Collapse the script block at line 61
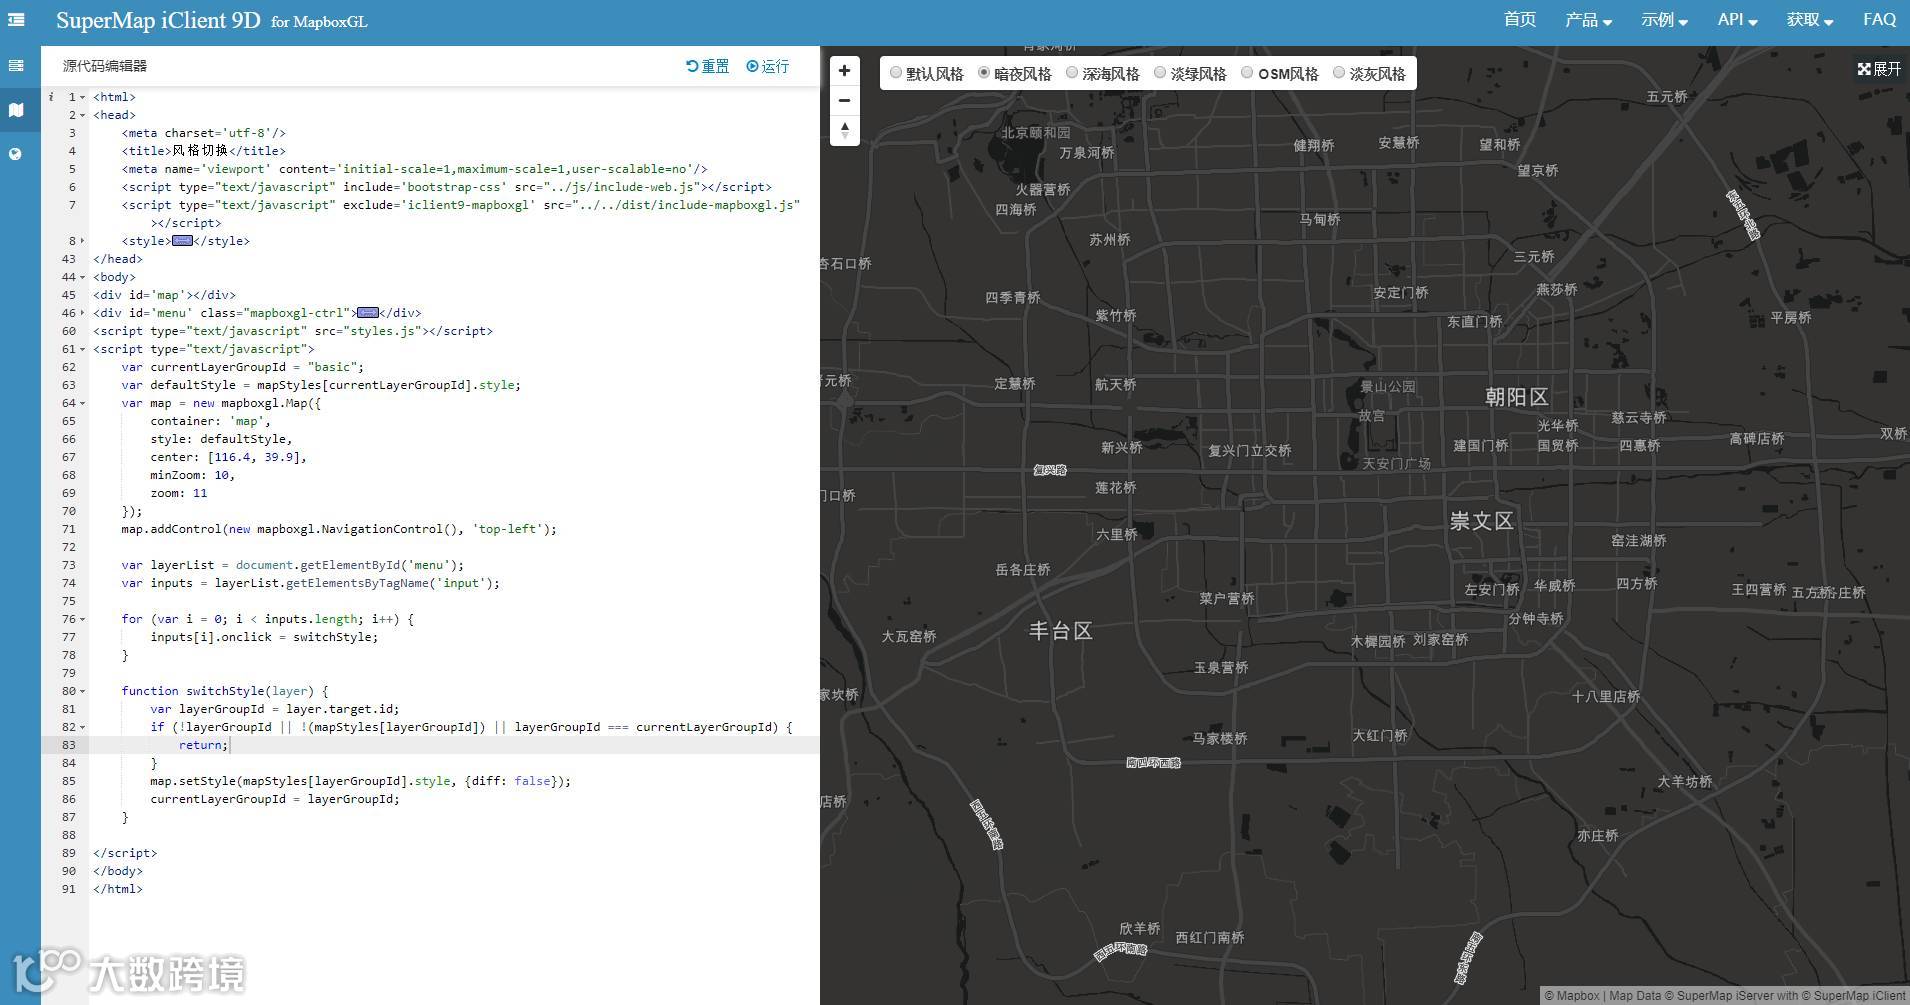This screenshot has height=1005, width=1910. (82, 349)
